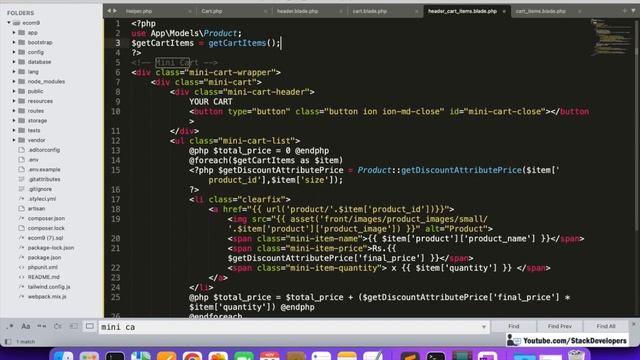Open composer.lock in sidebar
The image size is (640, 360).
pyautogui.click(x=46, y=228)
